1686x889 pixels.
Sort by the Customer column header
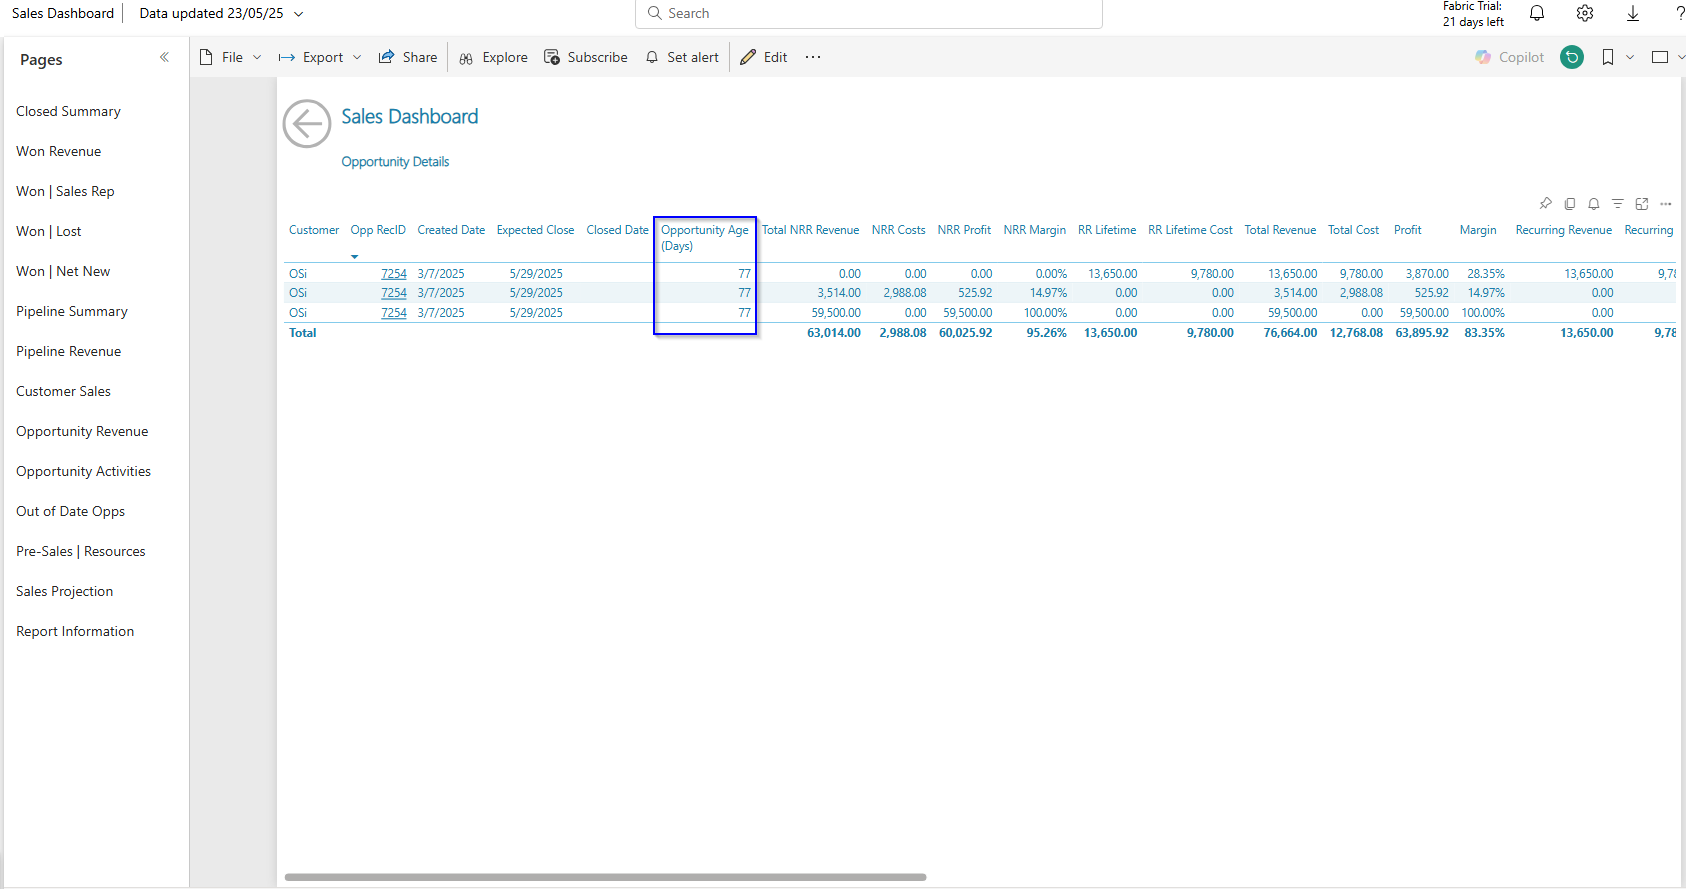[314, 230]
